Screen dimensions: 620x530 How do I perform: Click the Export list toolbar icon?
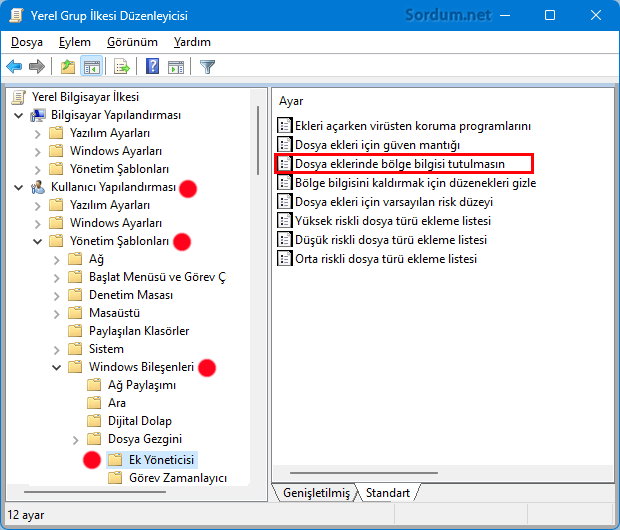click(122, 66)
